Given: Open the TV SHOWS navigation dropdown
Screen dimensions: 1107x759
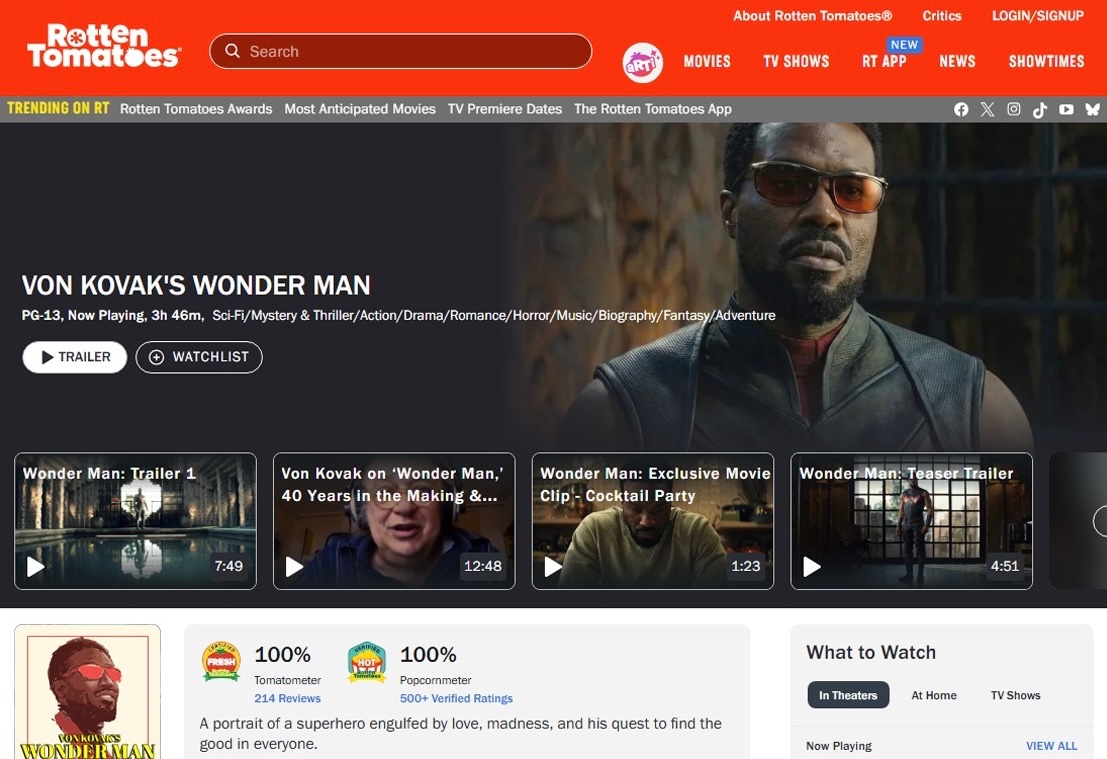Looking at the screenshot, I should tap(796, 61).
